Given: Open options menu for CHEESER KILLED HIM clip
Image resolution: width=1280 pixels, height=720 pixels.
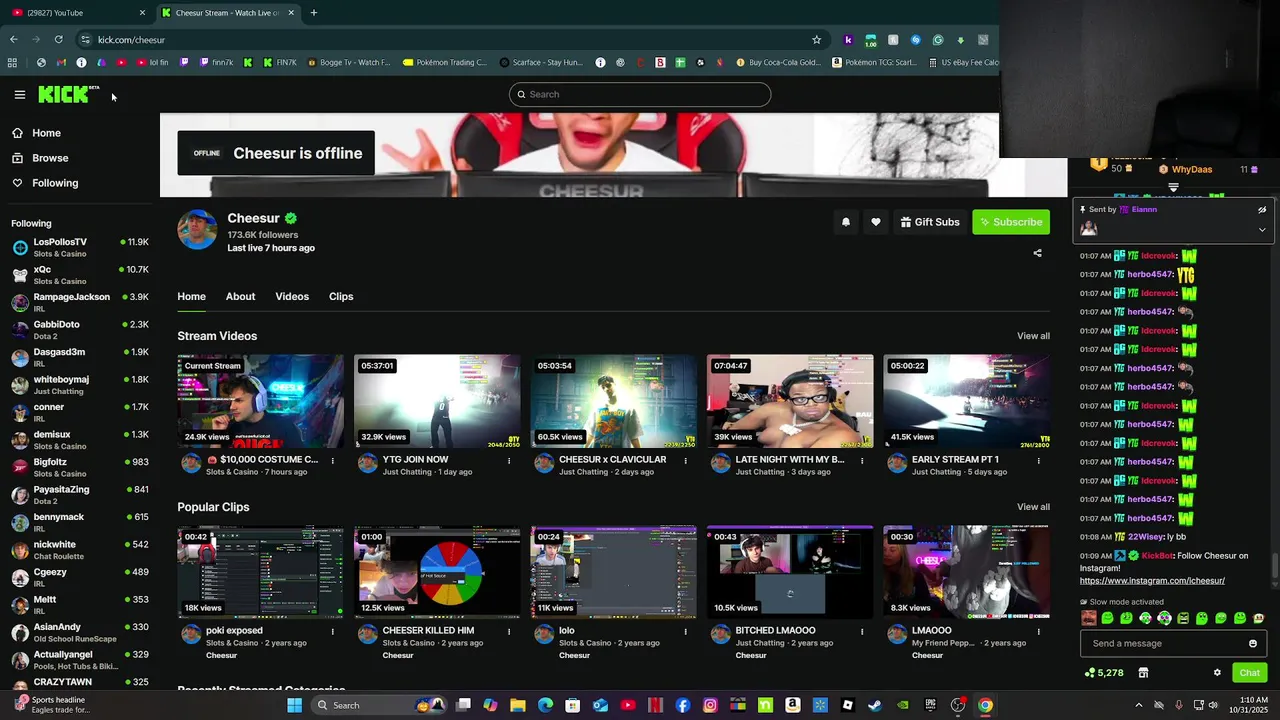Looking at the screenshot, I should 509,632.
